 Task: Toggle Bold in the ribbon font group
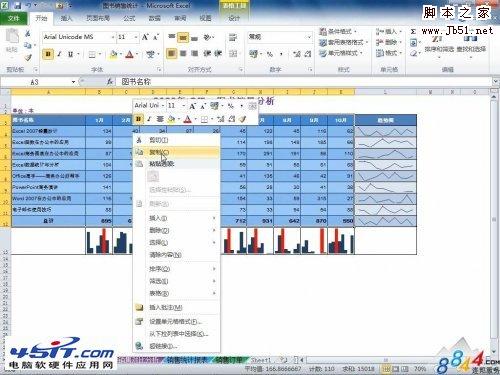click(x=48, y=54)
